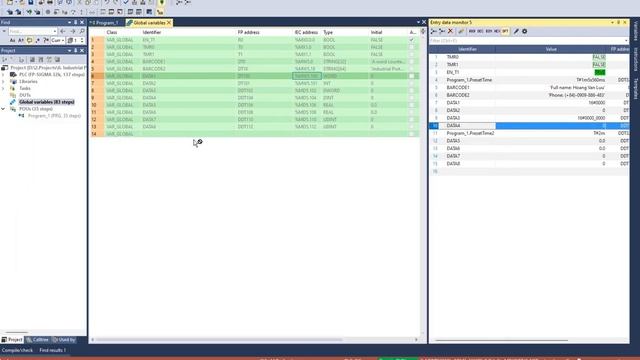Open the Variables side tab on right edge
This screenshot has width=640, height=360.
coord(636,31)
